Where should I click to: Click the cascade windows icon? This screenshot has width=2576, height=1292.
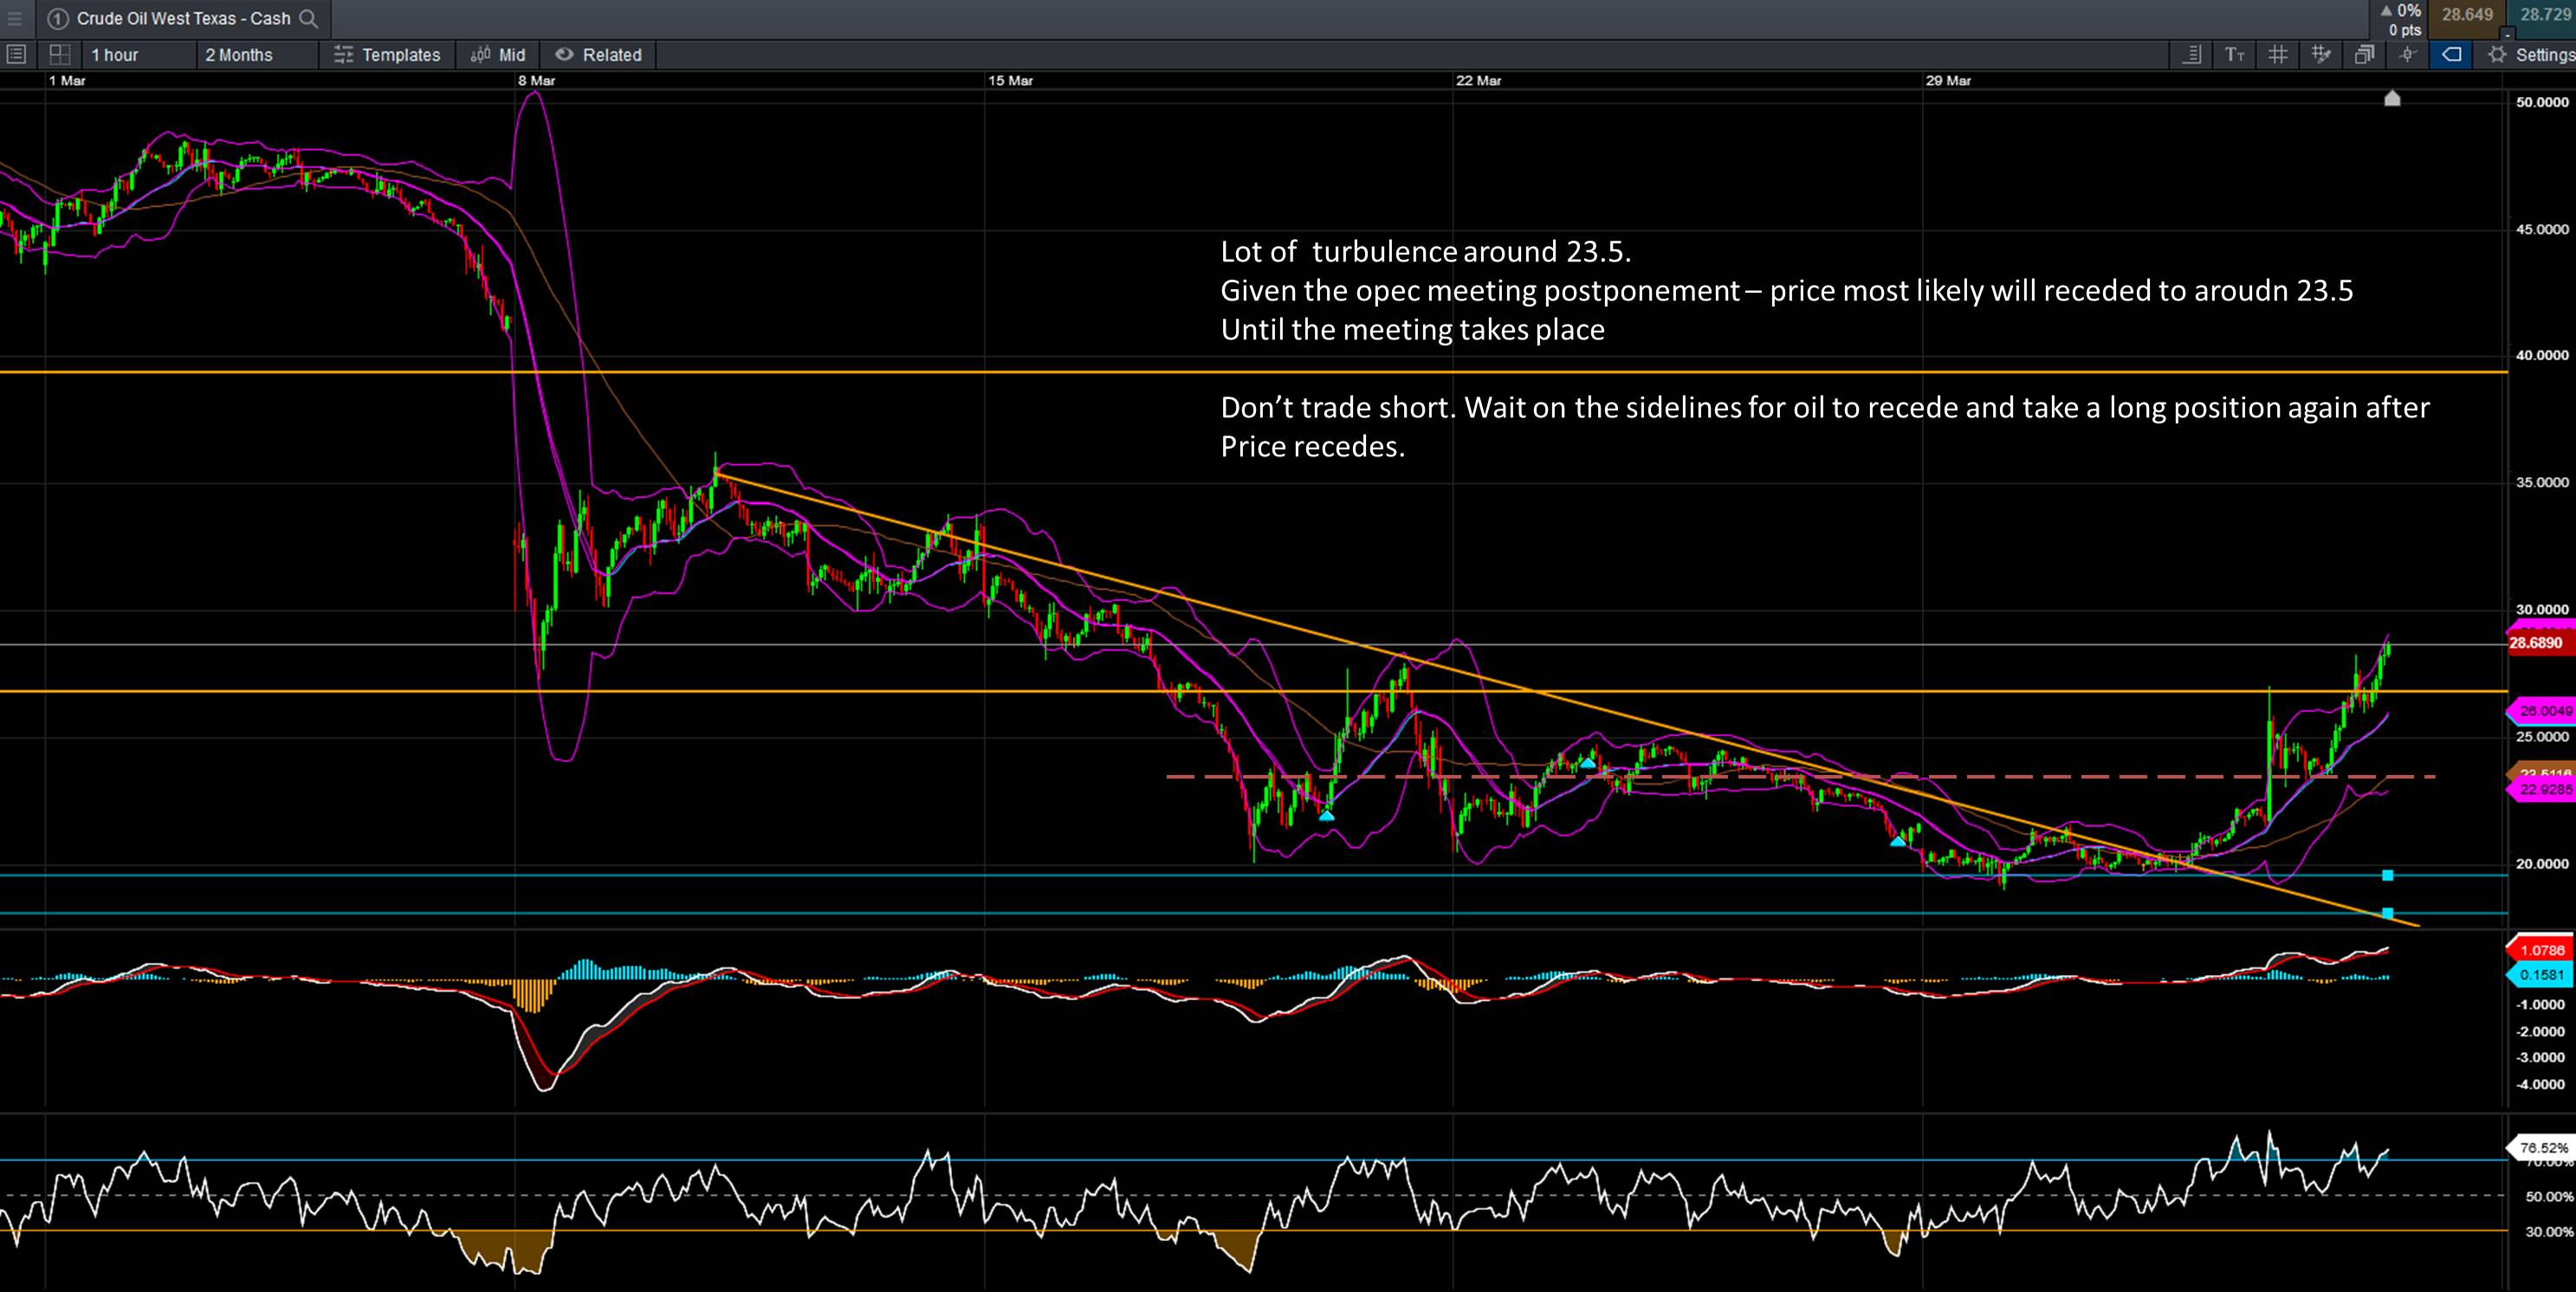click(2363, 55)
